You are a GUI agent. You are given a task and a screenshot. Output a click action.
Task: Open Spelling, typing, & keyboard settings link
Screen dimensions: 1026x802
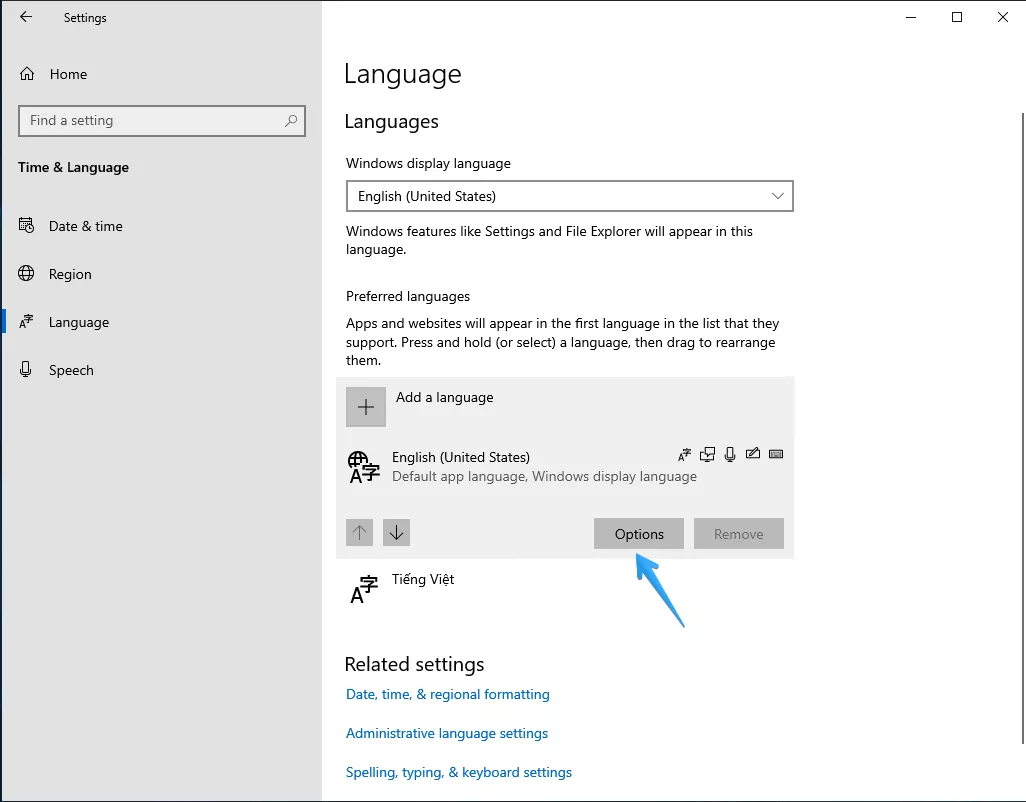coord(459,772)
